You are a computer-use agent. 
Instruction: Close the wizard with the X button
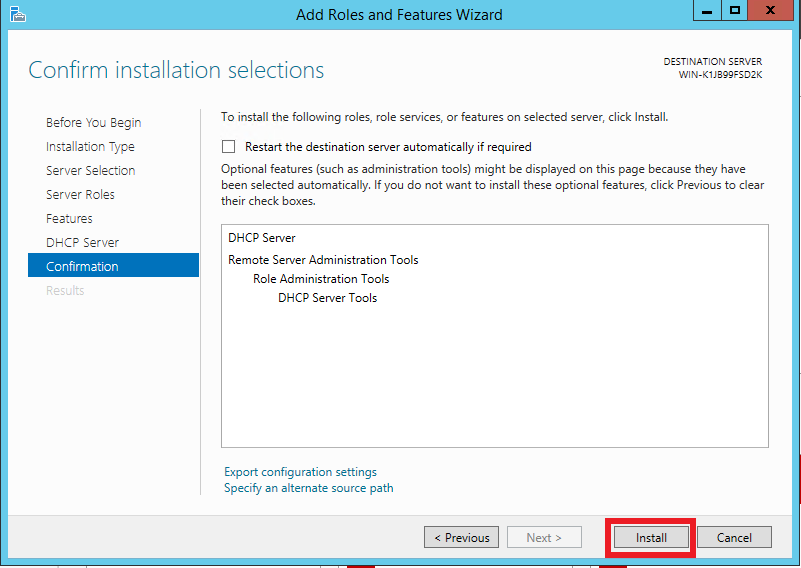click(x=770, y=10)
